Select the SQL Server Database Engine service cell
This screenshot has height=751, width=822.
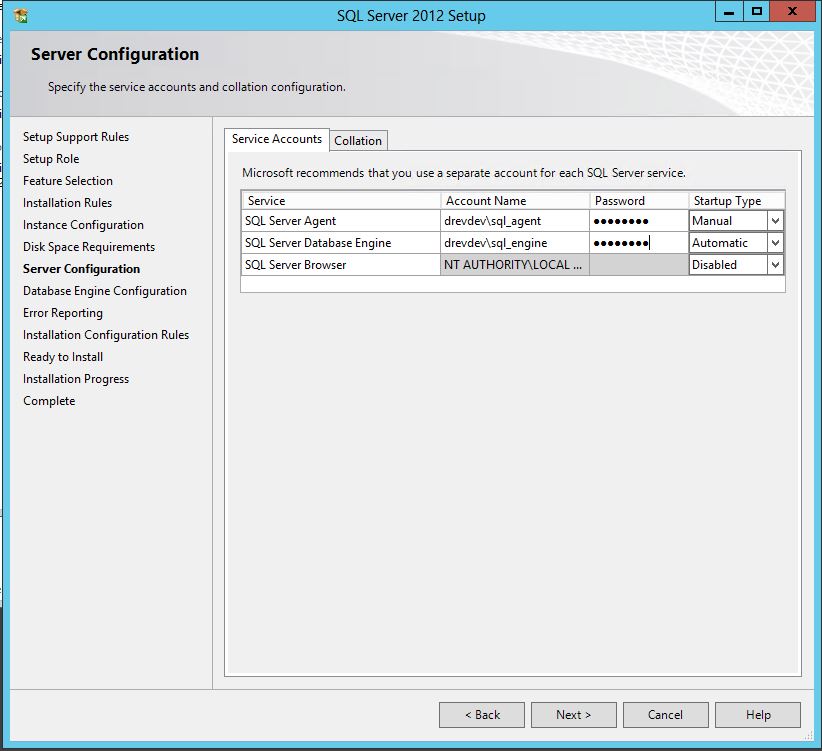pos(341,243)
